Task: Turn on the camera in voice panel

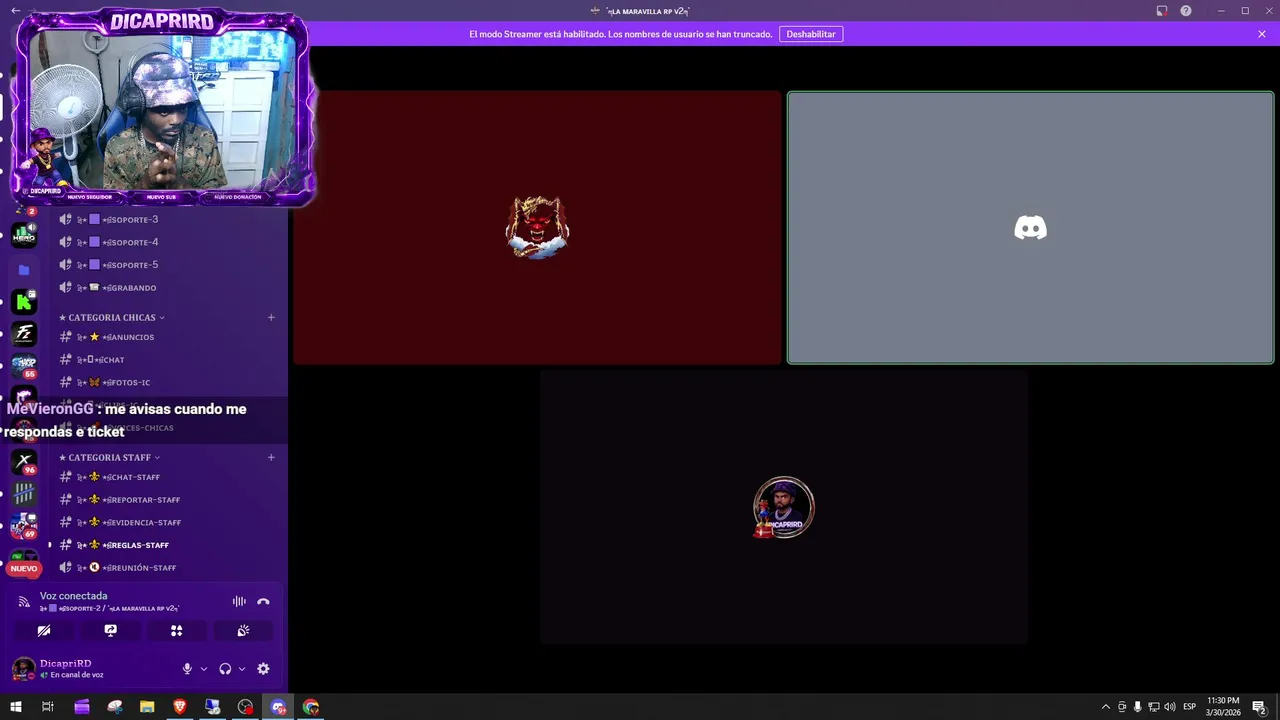Action: [x=44, y=631]
